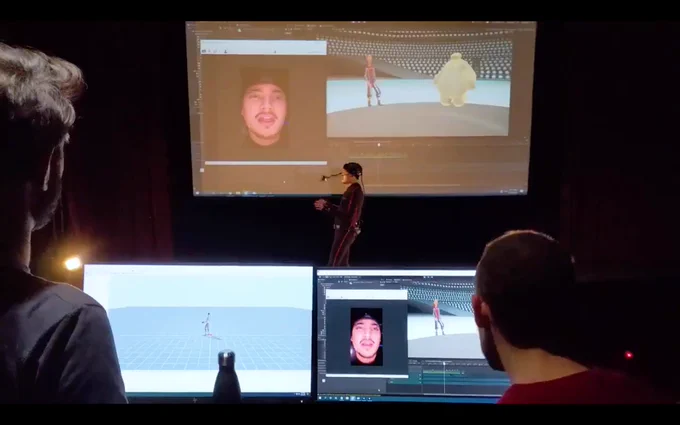This screenshot has width=680, height=425.
Task: Select the face capture video on the projected screen
Action: pos(265,109)
